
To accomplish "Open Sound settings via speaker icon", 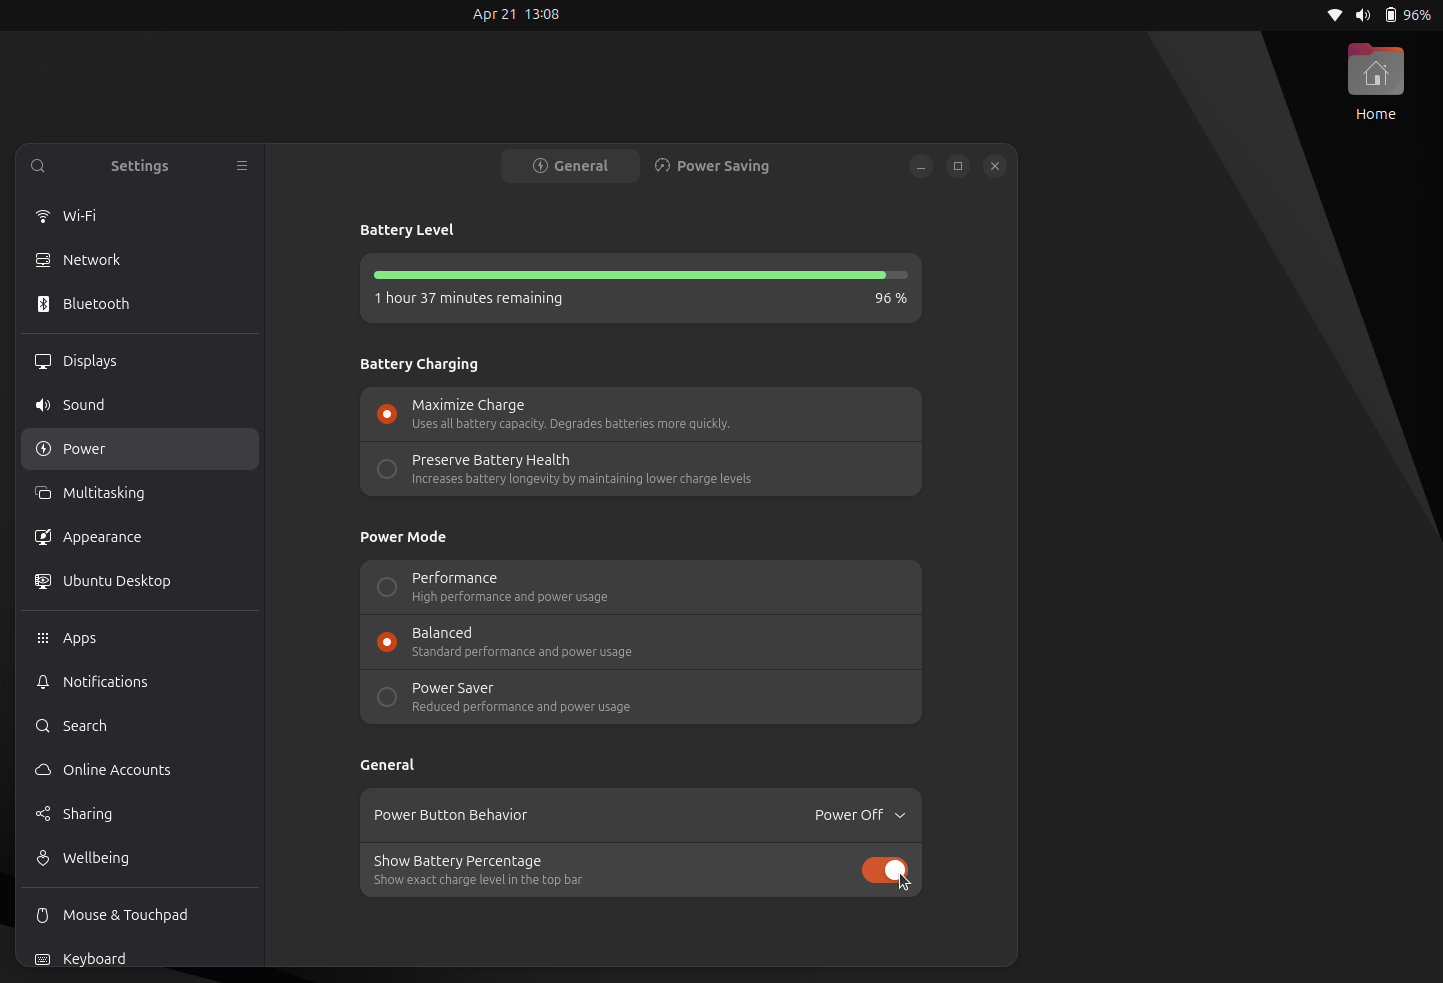I will coord(42,404).
